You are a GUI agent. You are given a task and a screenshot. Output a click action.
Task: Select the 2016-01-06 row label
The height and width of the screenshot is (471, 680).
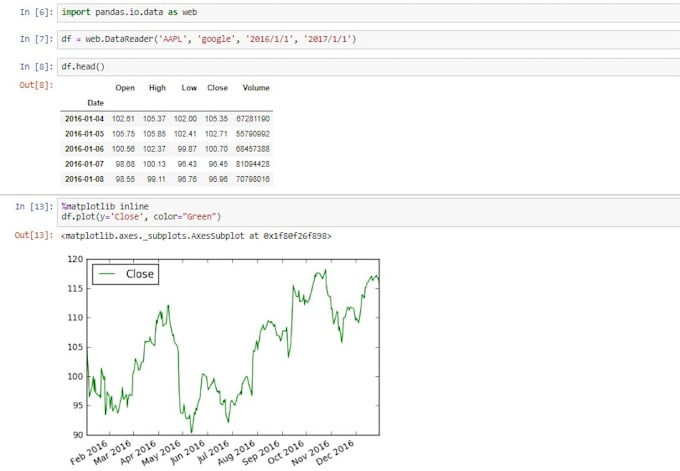click(85, 149)
